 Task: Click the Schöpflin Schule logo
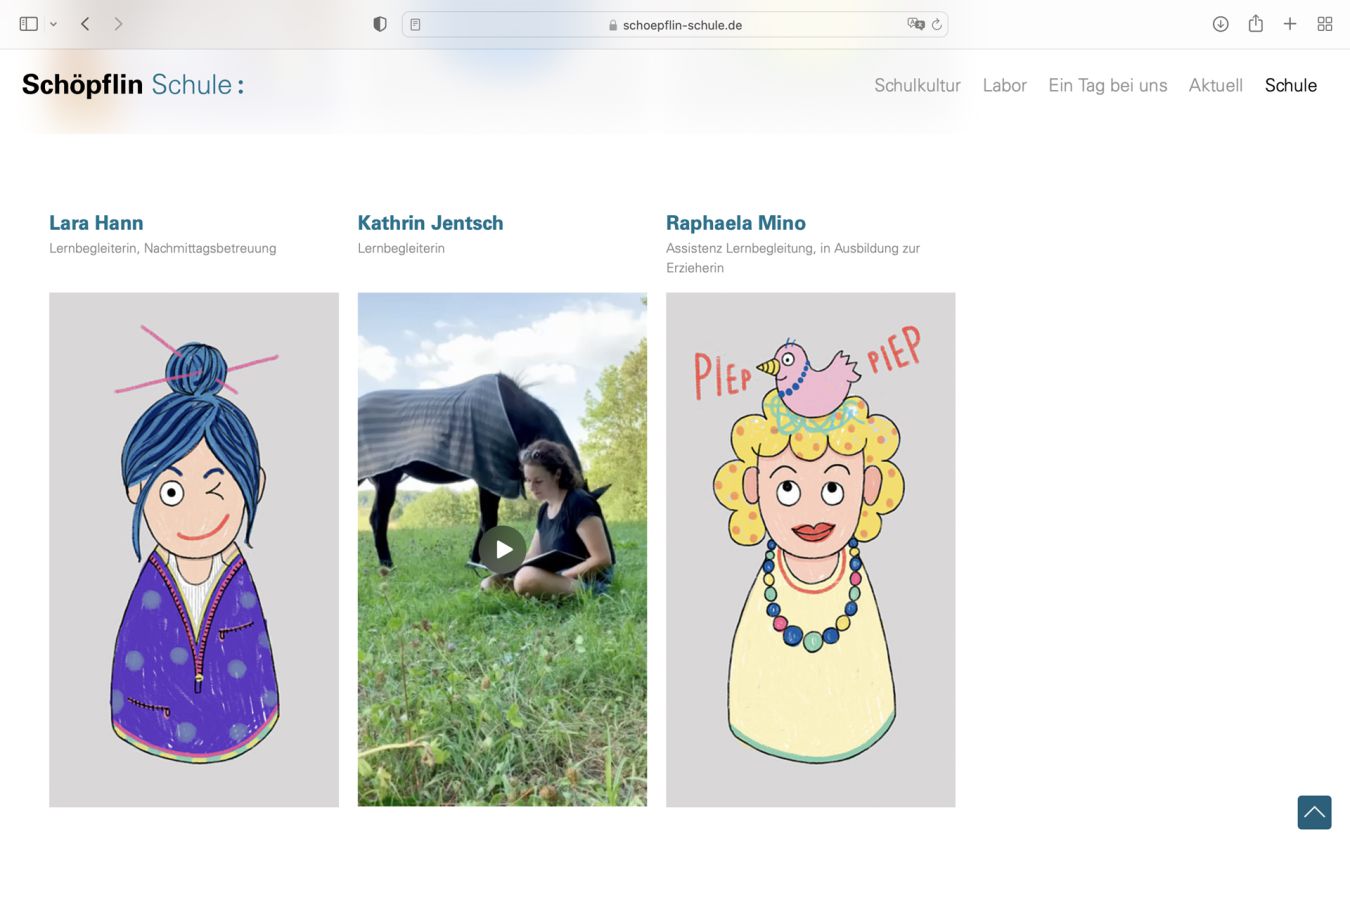(x=133, y=85)
